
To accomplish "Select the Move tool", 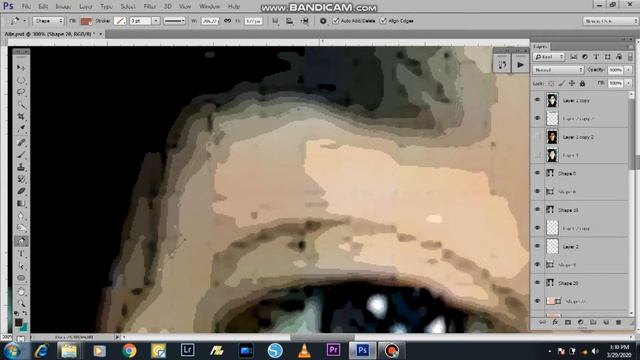I will (x=21, y=68).
